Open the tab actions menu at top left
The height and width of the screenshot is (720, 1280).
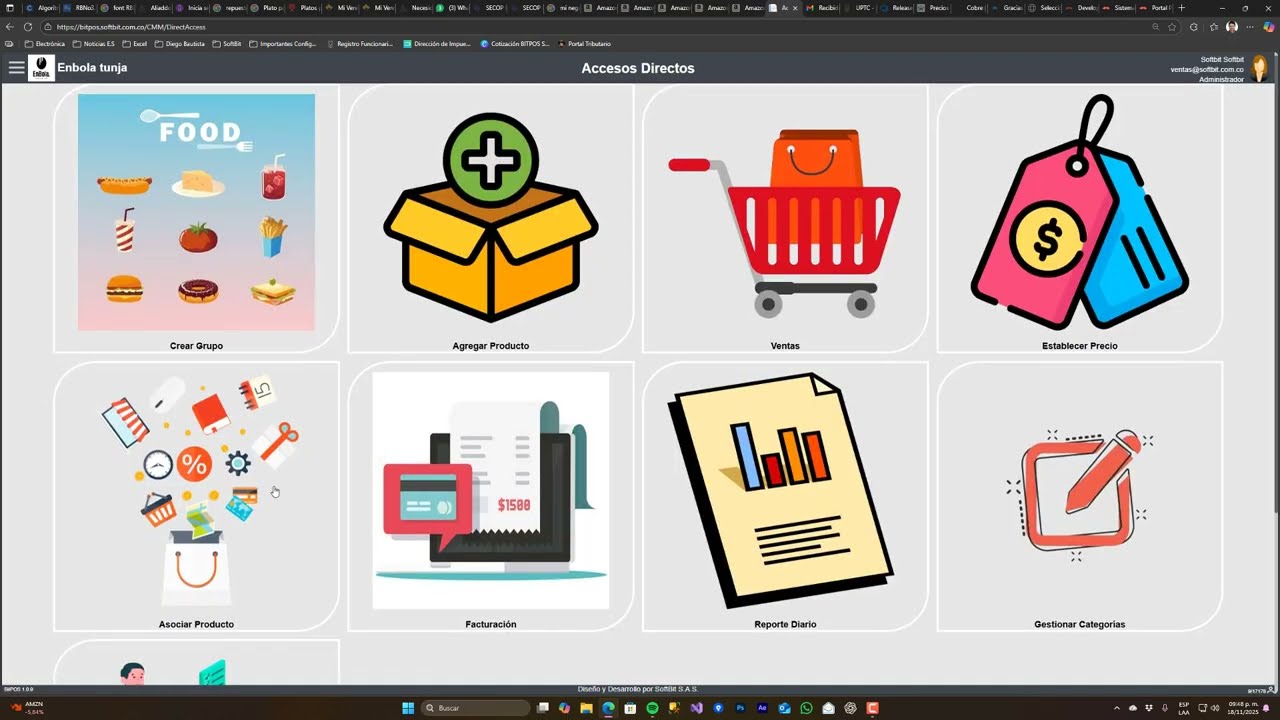tap(10, 7)
